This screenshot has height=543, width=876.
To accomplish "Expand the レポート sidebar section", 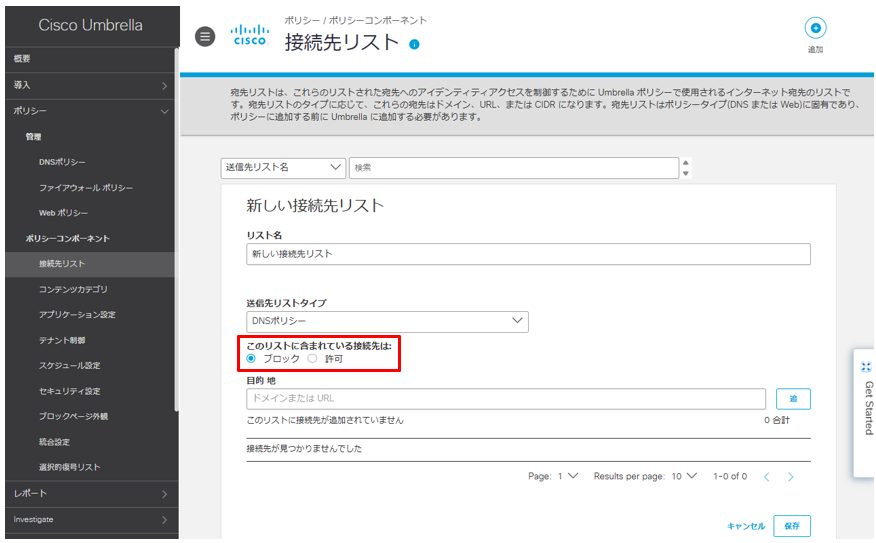I will pyautogui.click(x=90, y=494).
